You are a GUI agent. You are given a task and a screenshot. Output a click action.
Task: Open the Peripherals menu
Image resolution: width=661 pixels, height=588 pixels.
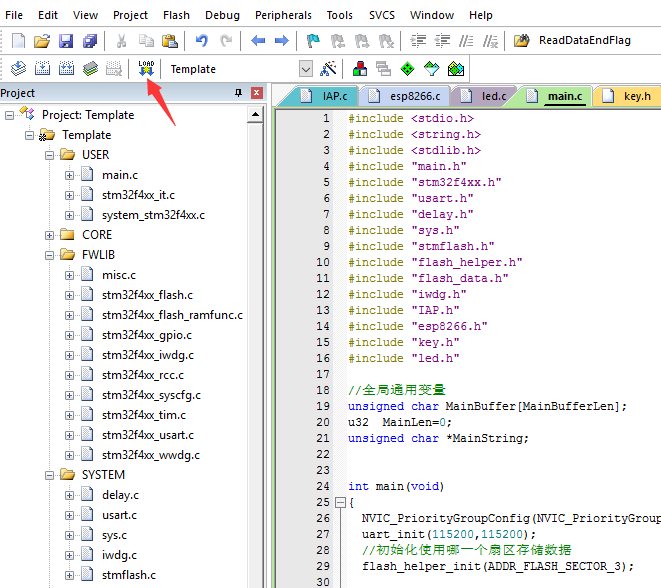283,15
